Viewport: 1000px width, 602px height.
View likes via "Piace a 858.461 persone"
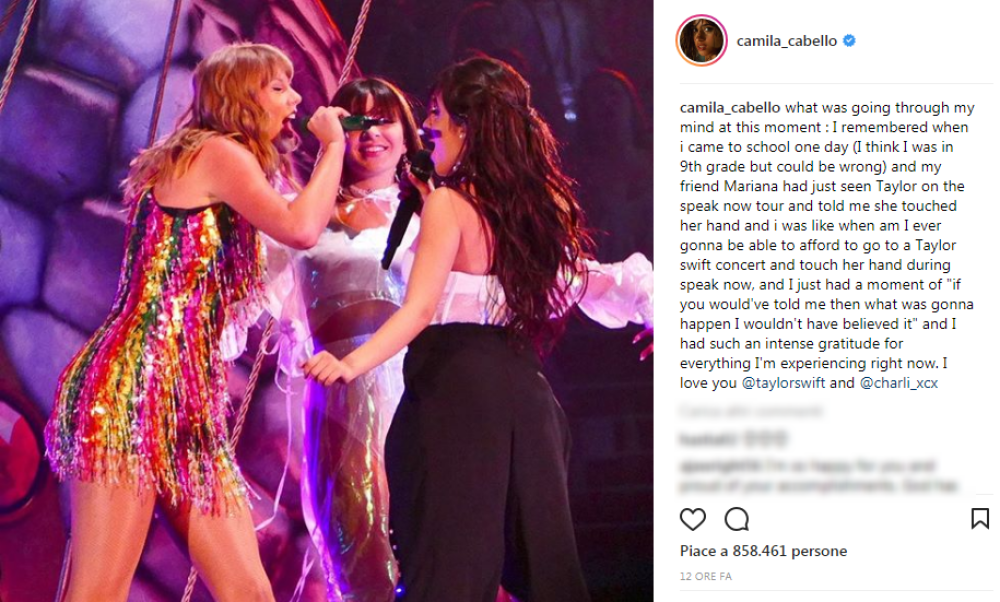tap(763, 551)
